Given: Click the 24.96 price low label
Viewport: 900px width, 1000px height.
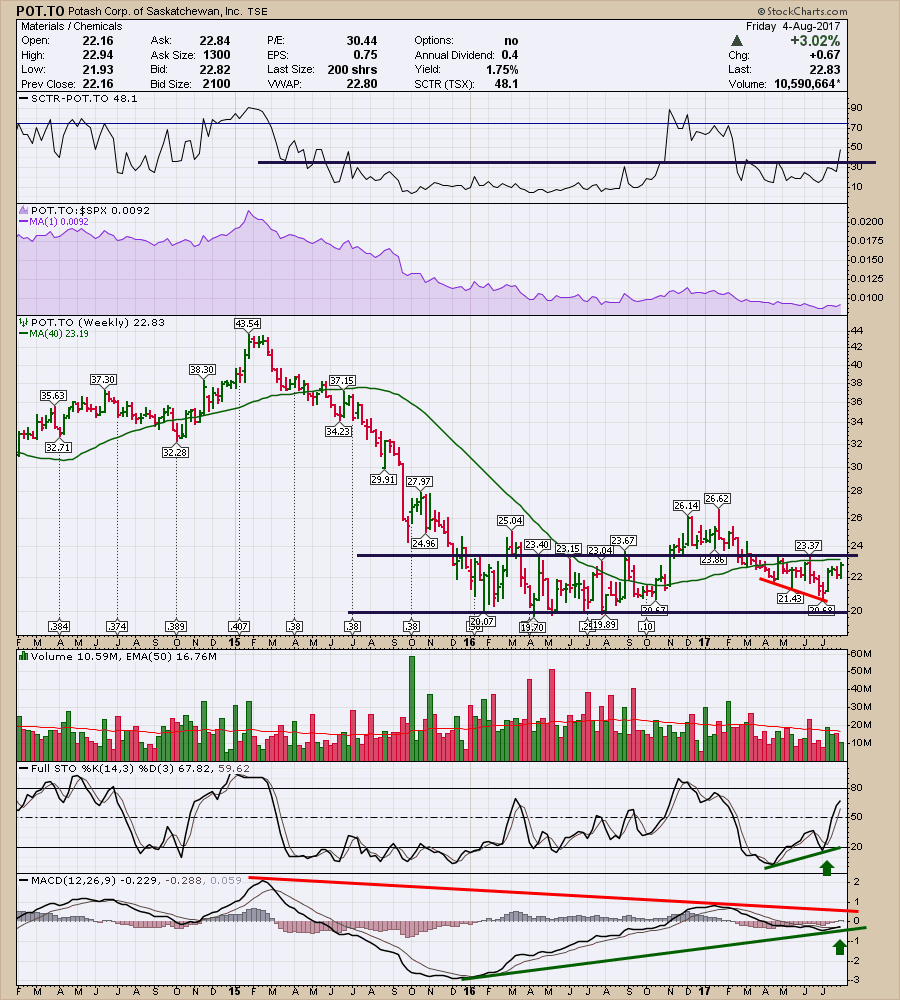Looking at the screenshot, I should coord(424,543).
